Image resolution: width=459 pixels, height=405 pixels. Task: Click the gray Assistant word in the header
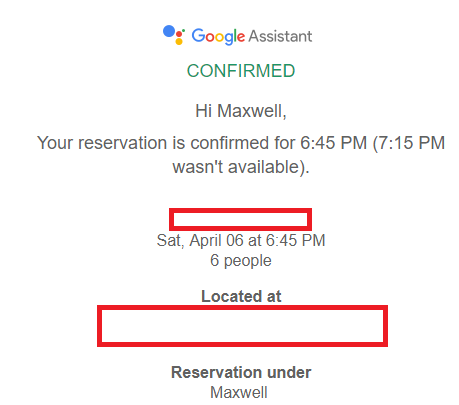click(x=280, y=36)
